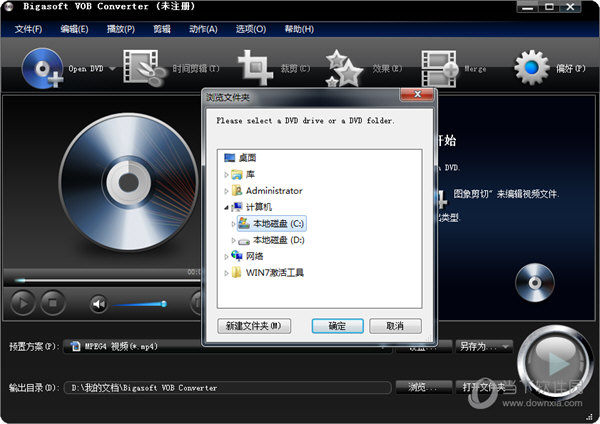600x424 pixels.
Task: Click the Merge filmstrip icon
Action: [439, 68]
